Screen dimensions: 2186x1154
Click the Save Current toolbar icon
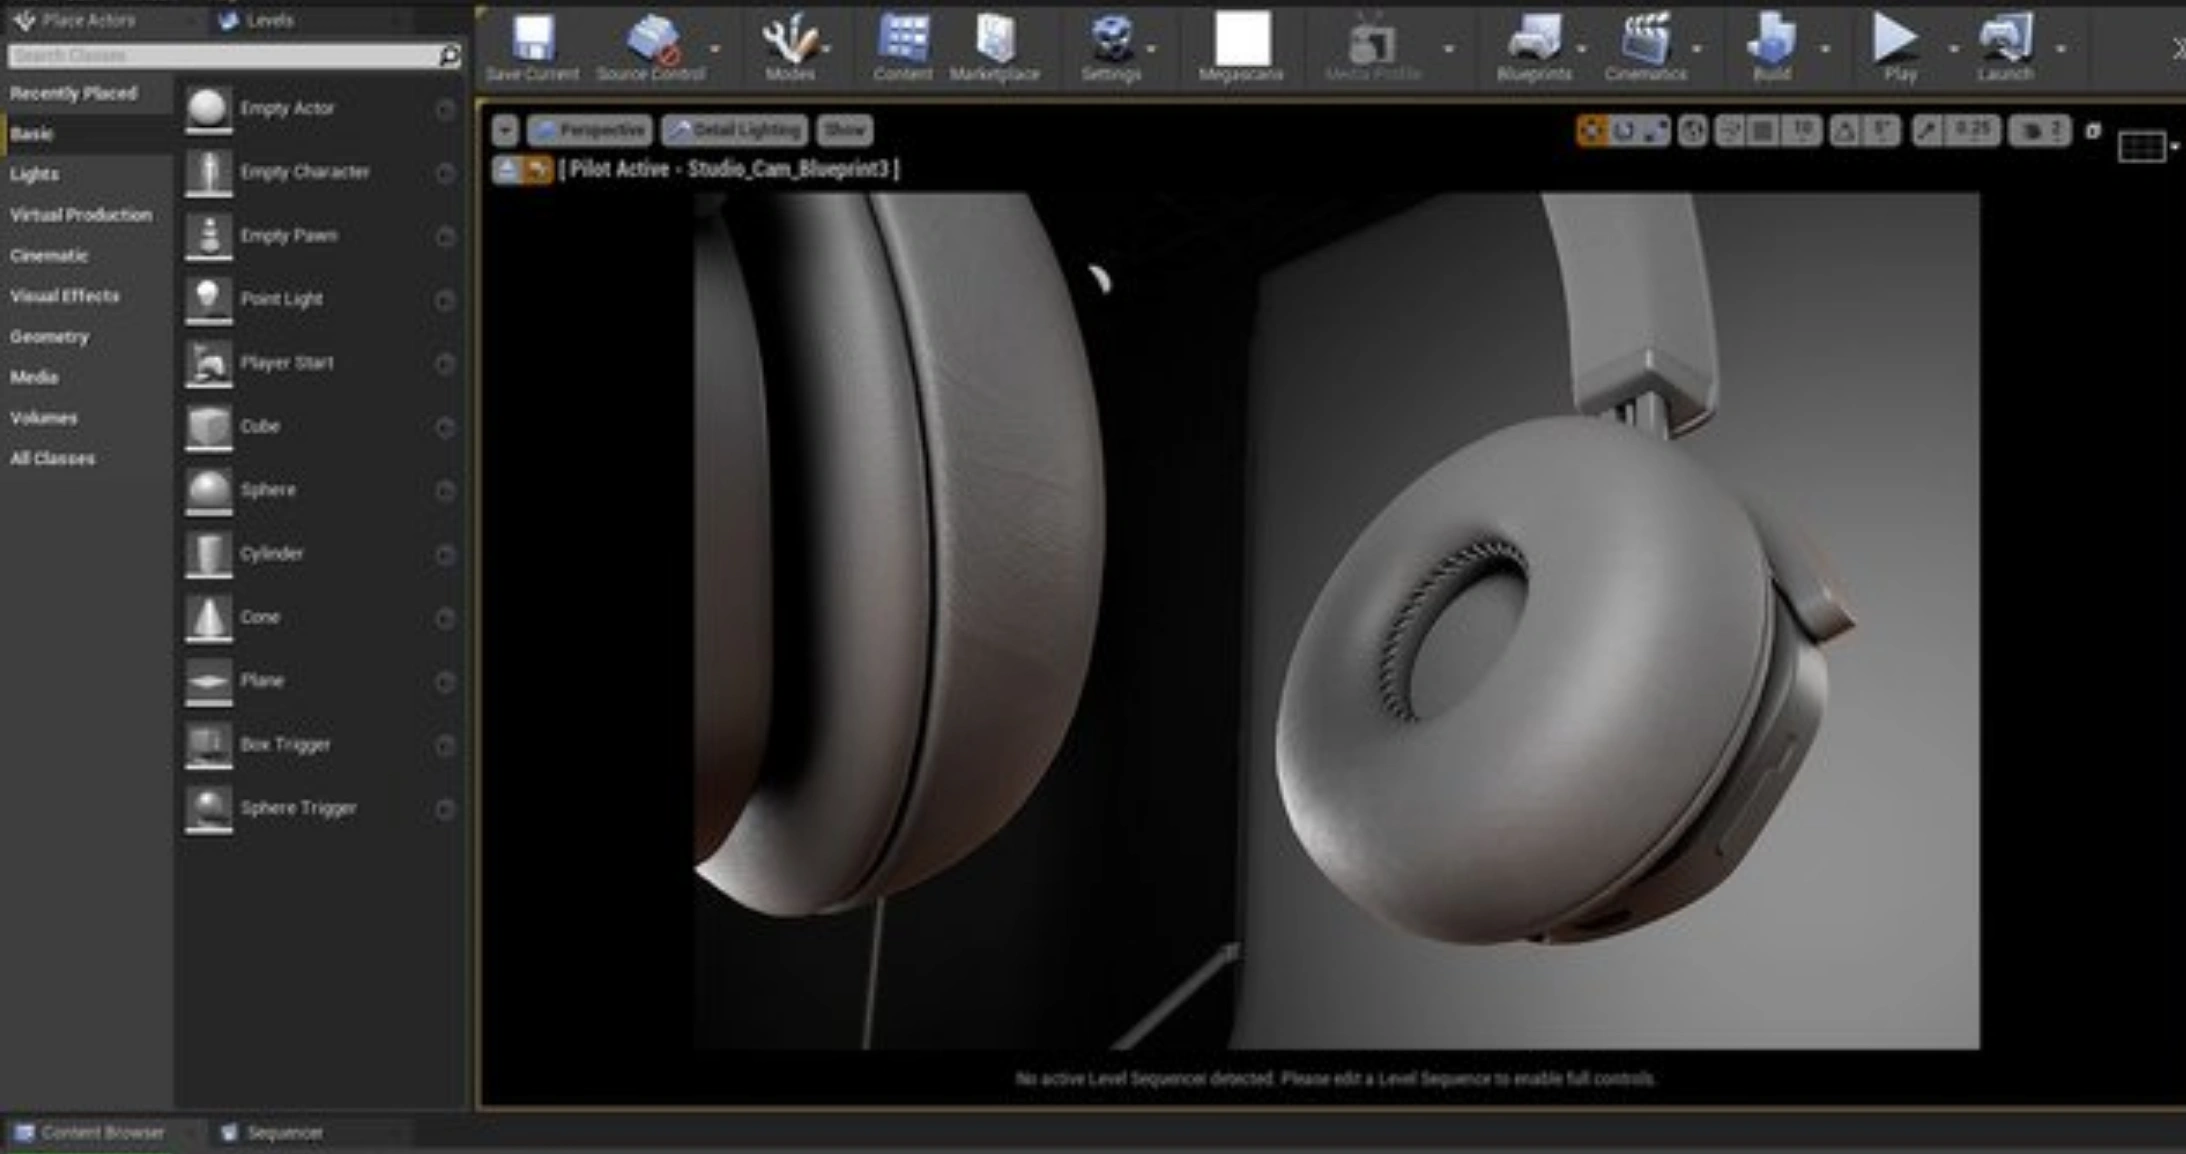(532, 46)
